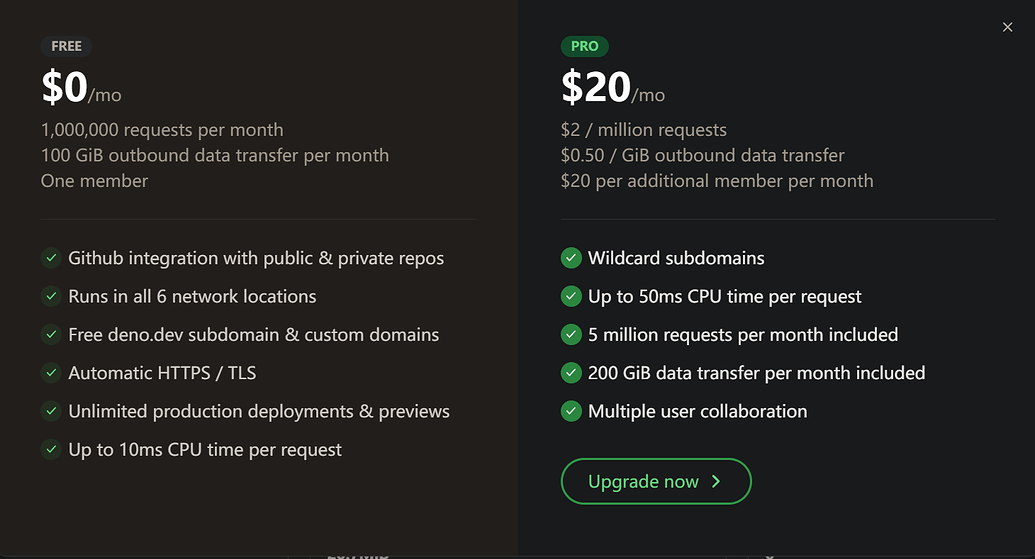Click the Upgrade now button

pos(656,481)
